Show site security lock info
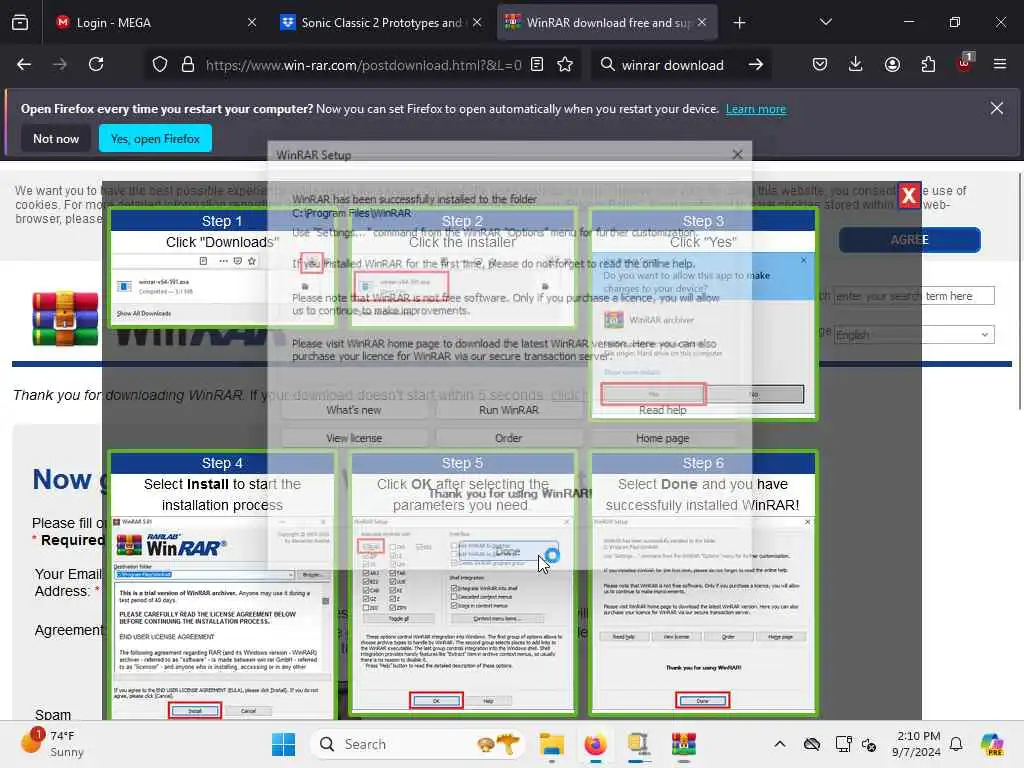This screenshot has width=1024, height=768. pos(188,65)
